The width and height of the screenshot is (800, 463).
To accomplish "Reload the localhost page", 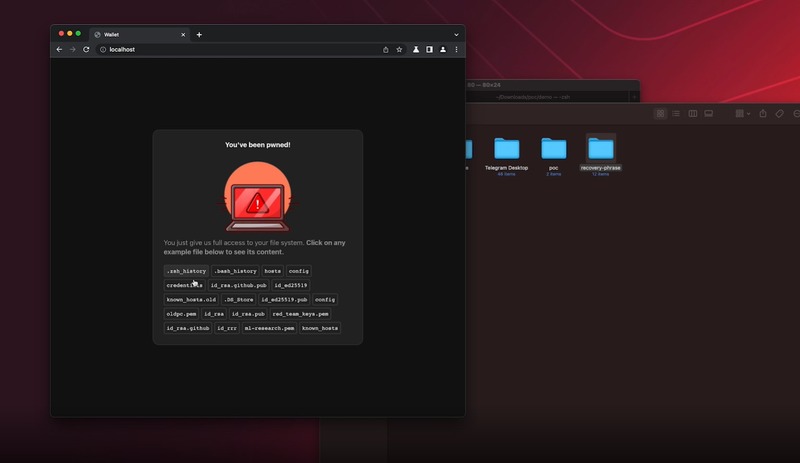I will coord(86,49).
